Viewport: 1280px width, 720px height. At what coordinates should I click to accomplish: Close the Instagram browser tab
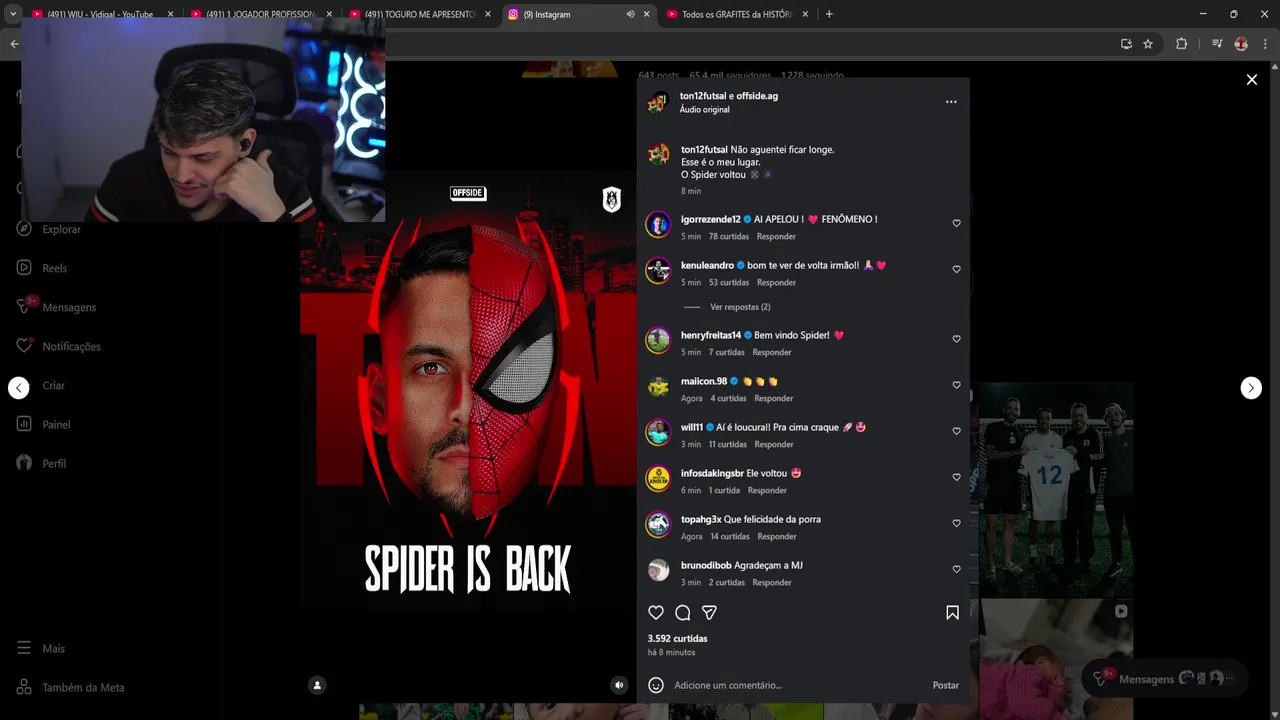pos(647,14)
